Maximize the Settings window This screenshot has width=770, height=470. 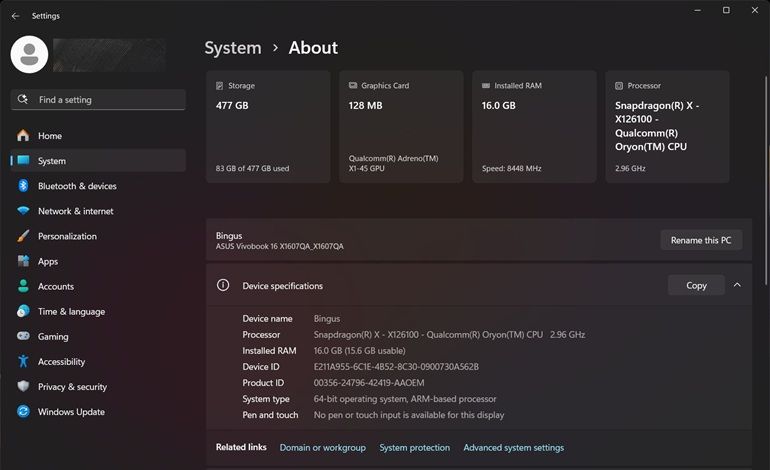(x=726, y=10)
